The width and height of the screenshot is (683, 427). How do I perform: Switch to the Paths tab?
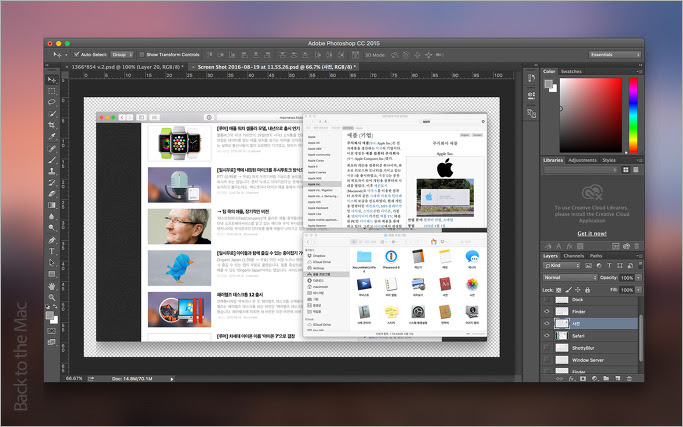click(x=596, y=256)
